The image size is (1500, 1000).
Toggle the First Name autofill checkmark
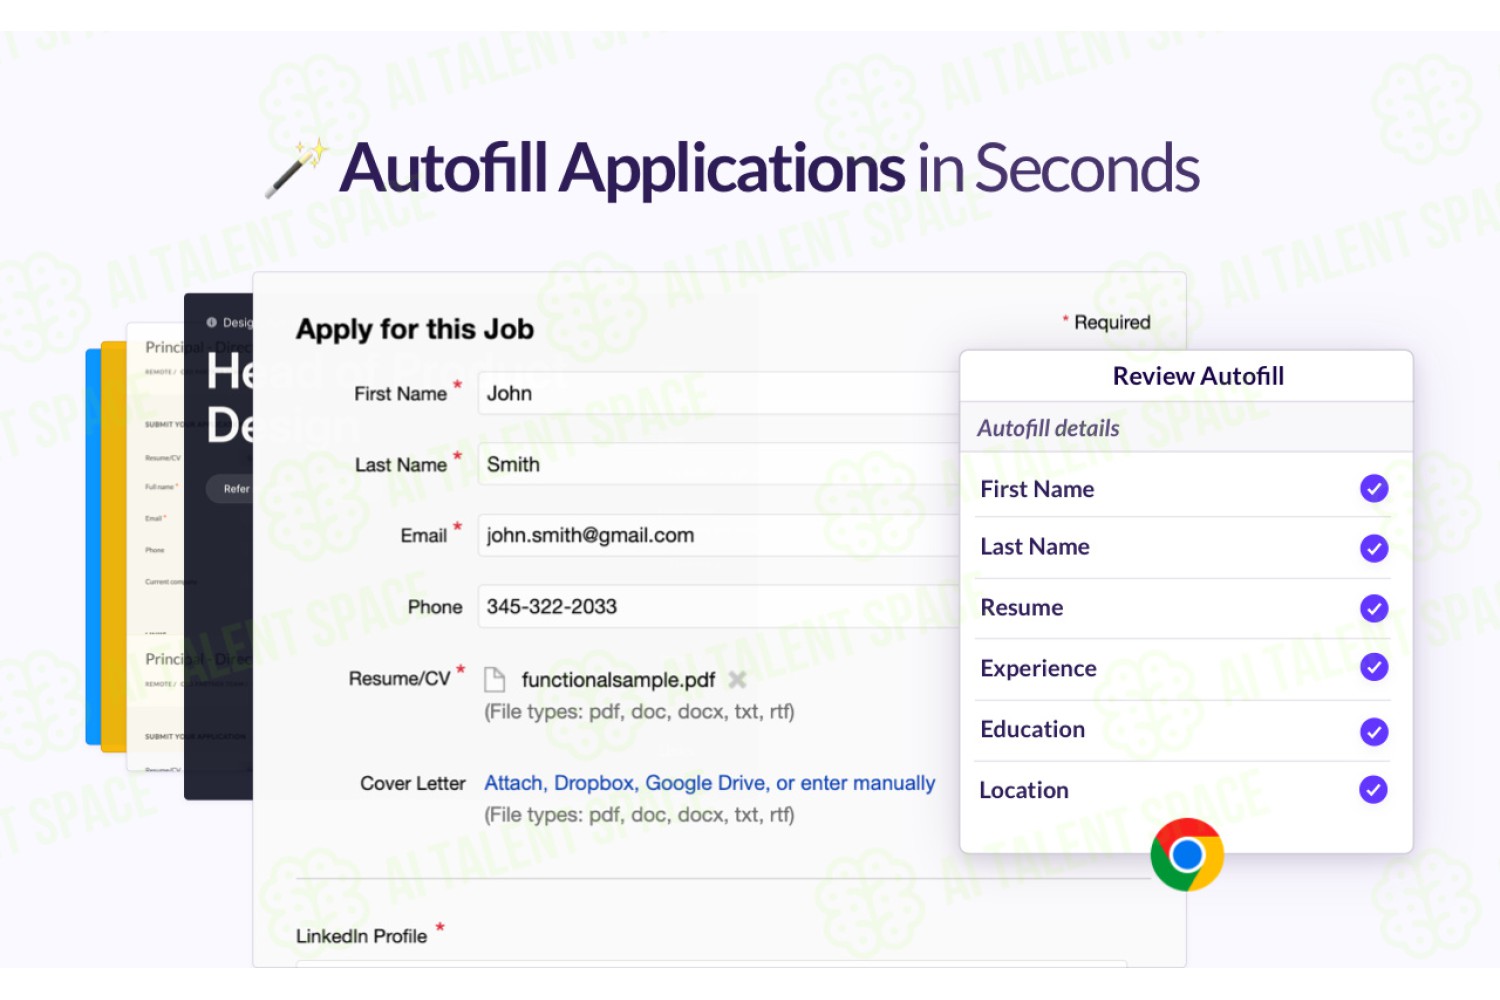pyautogui.click(x=1374, y=488)
